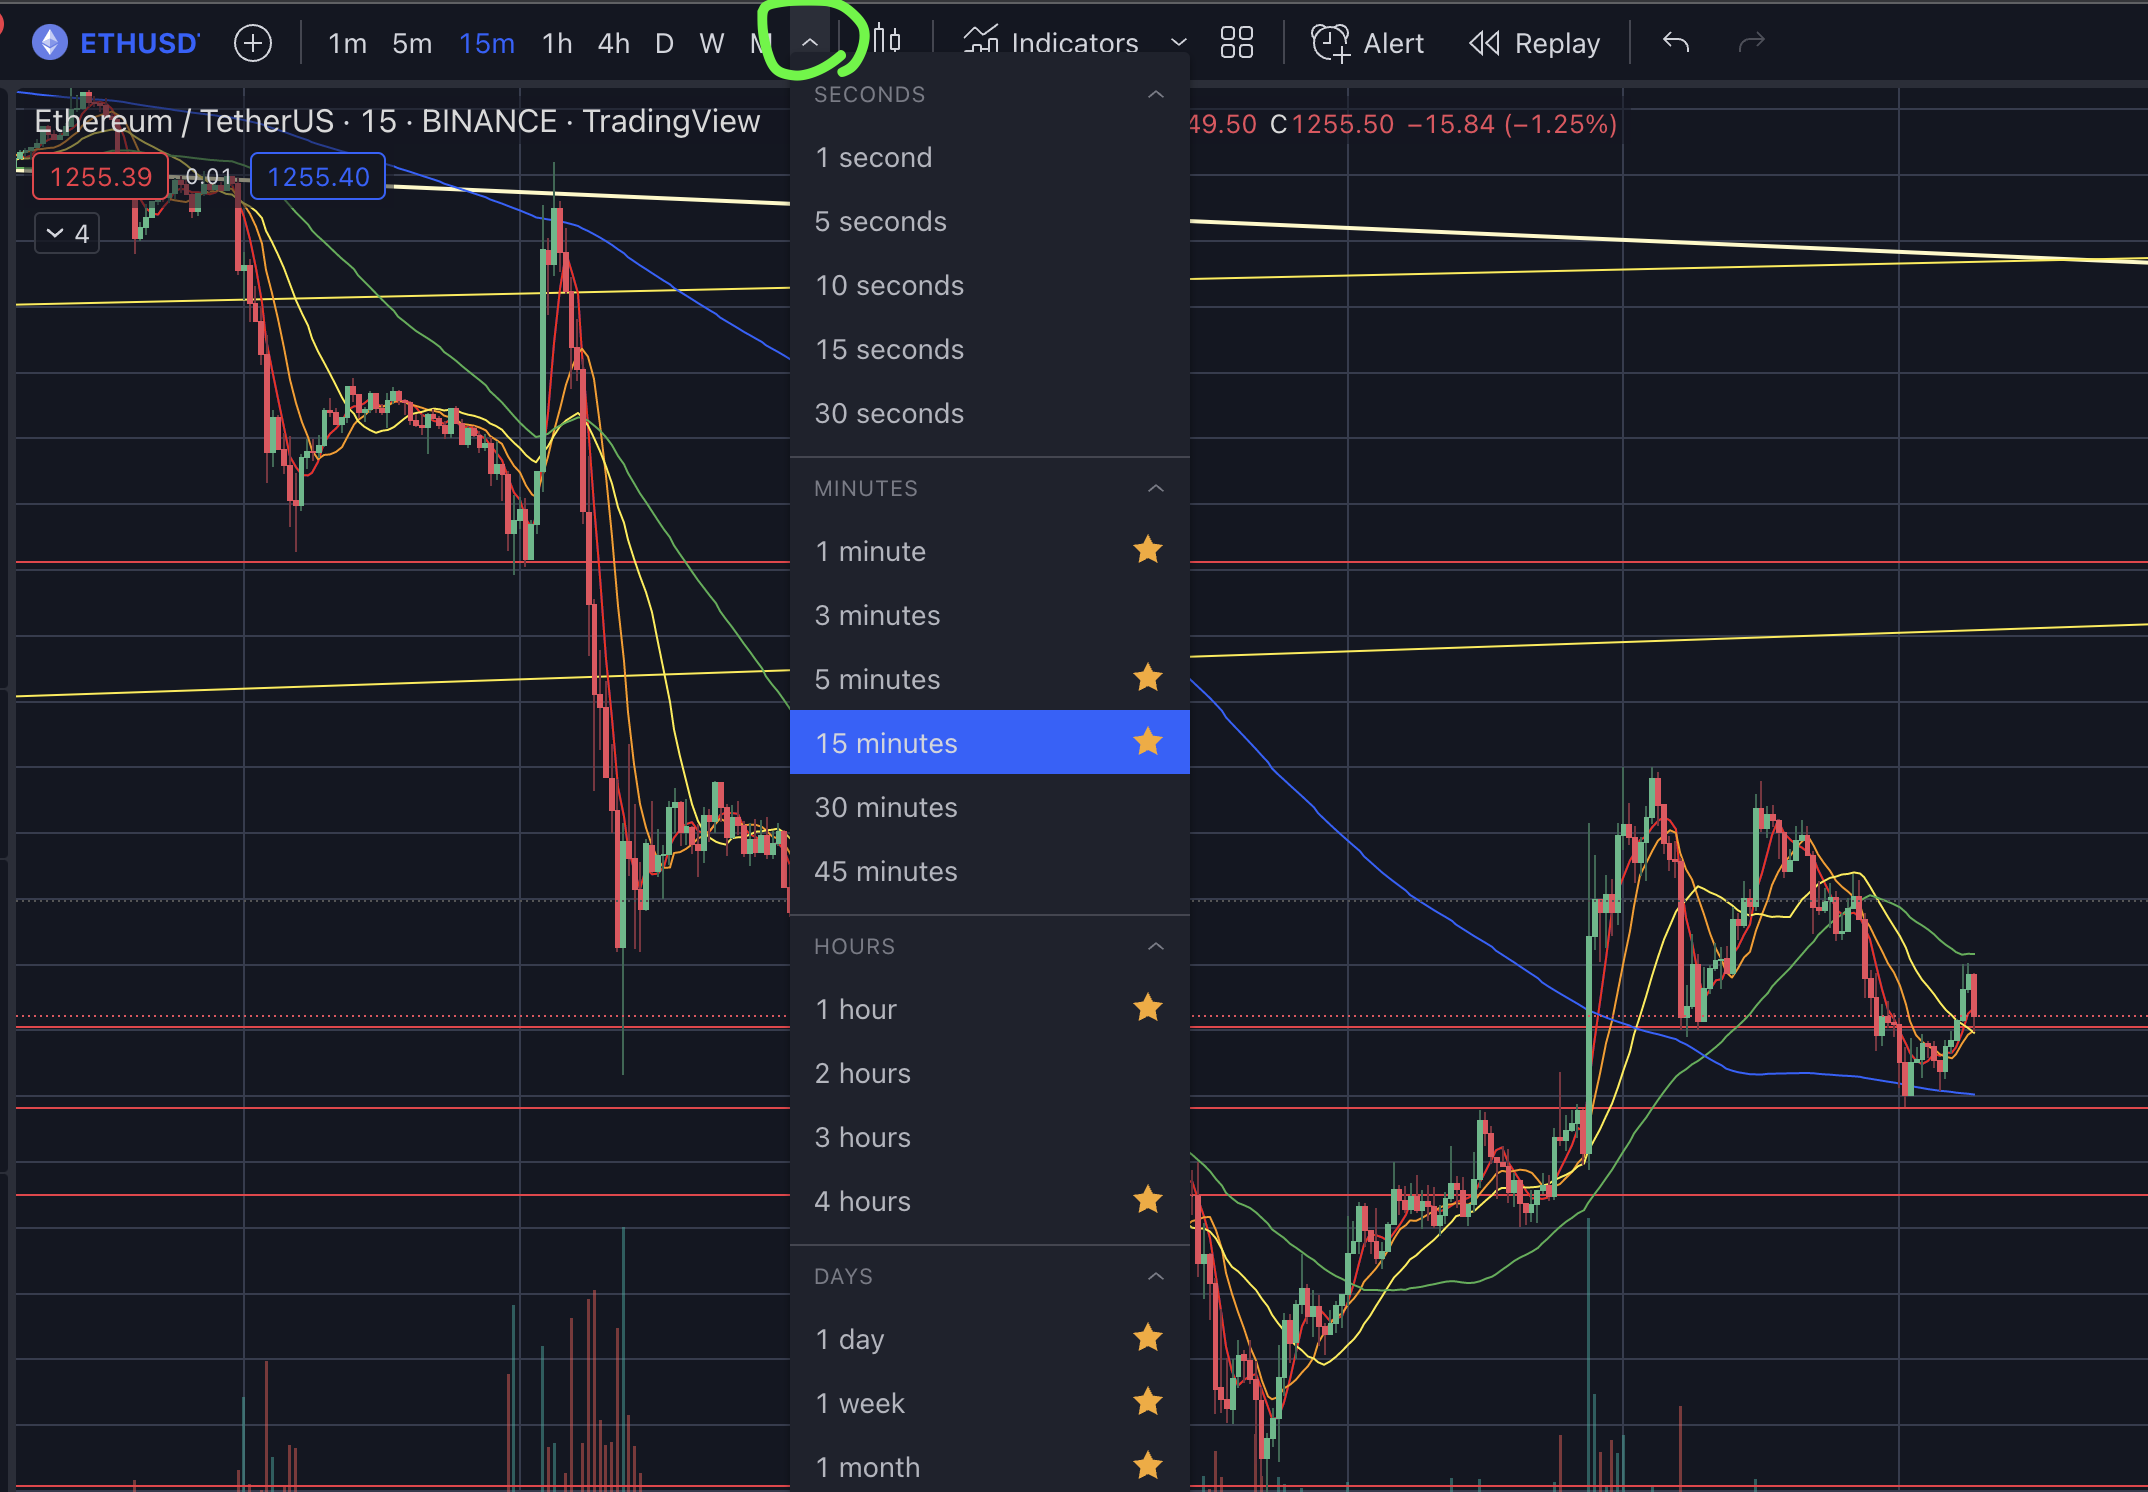Expand the collapsed indicators legend showing 4
The image size is (2148, 1492).
(67, 234)
